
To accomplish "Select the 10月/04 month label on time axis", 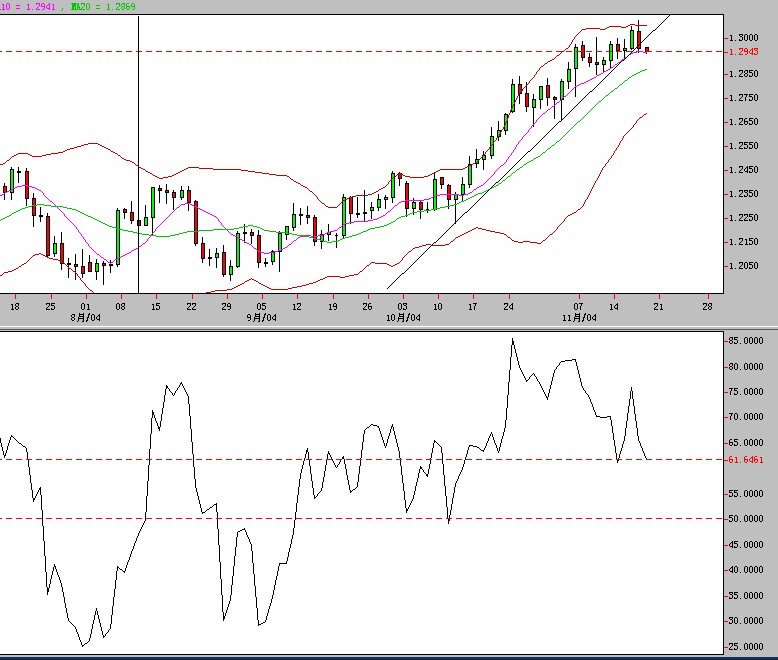I will [x=403, y=317].
